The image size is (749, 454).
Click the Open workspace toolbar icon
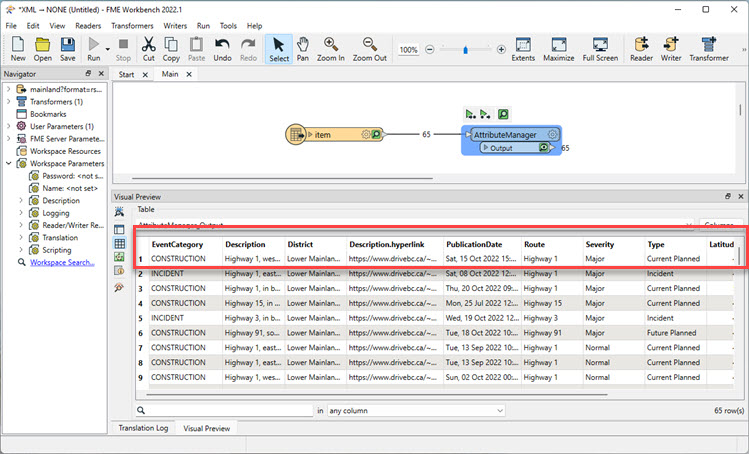click(x=43, y=49)
